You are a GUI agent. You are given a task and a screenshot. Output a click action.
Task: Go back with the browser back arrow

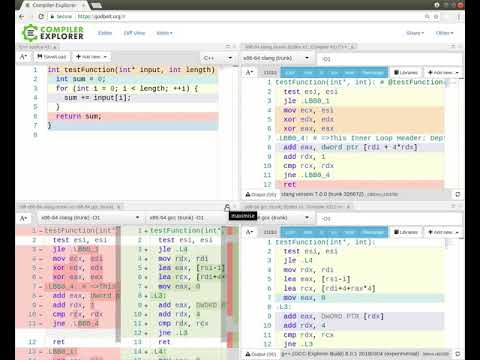point(22,16)
